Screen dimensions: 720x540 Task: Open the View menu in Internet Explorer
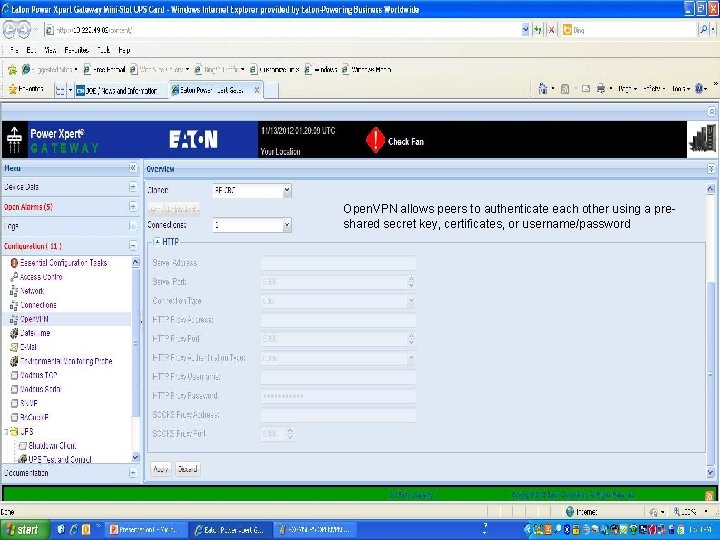[50, 50]
